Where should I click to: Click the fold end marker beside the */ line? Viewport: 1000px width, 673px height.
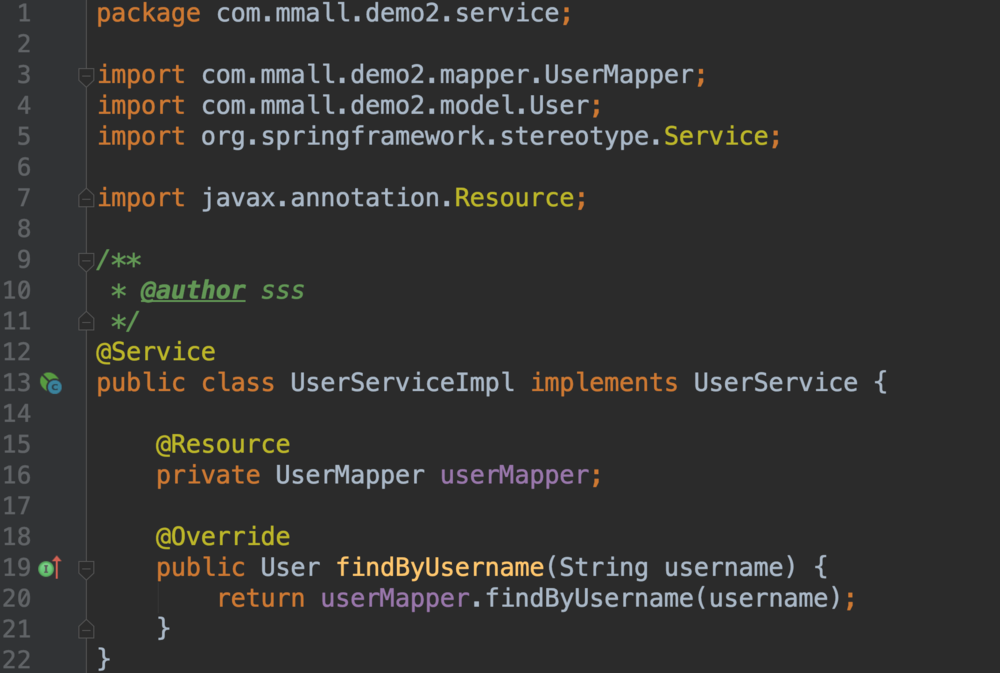86,322
